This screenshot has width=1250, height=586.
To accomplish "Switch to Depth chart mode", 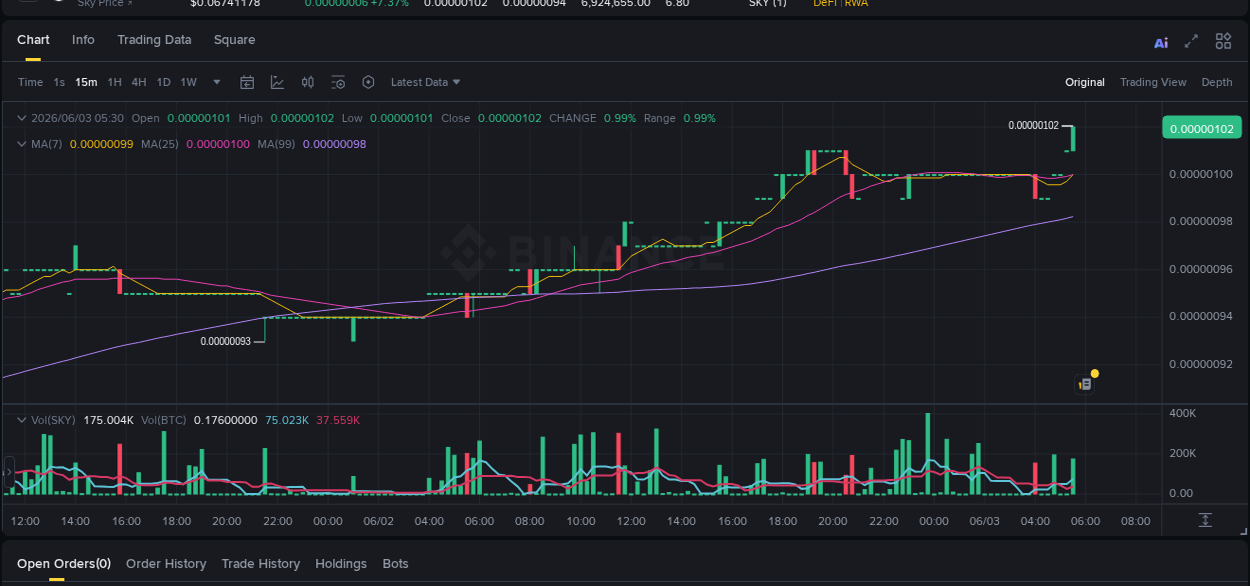I will [1217, 82].
